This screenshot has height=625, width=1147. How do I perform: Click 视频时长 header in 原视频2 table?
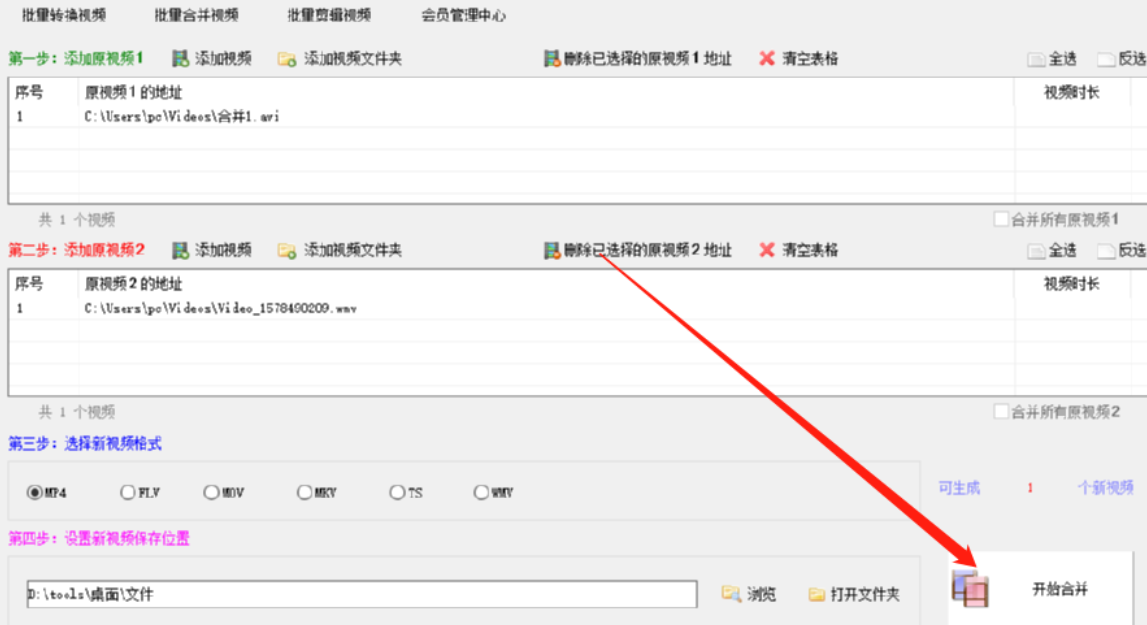[x=1071, y=284]
